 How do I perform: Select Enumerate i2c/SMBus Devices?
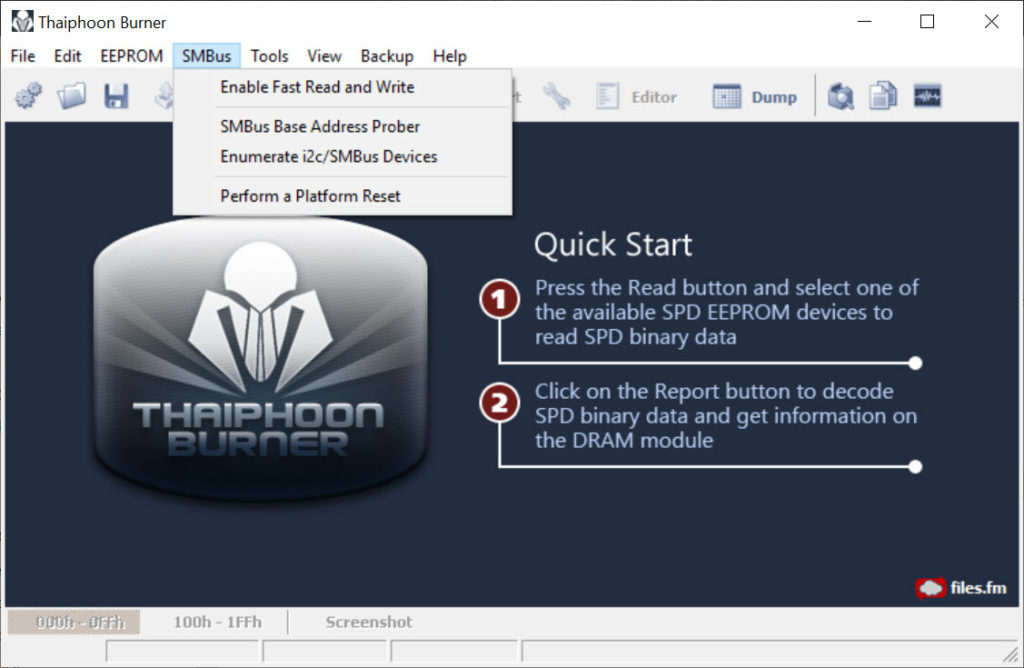pyautogui.click(x=327, y=156)
